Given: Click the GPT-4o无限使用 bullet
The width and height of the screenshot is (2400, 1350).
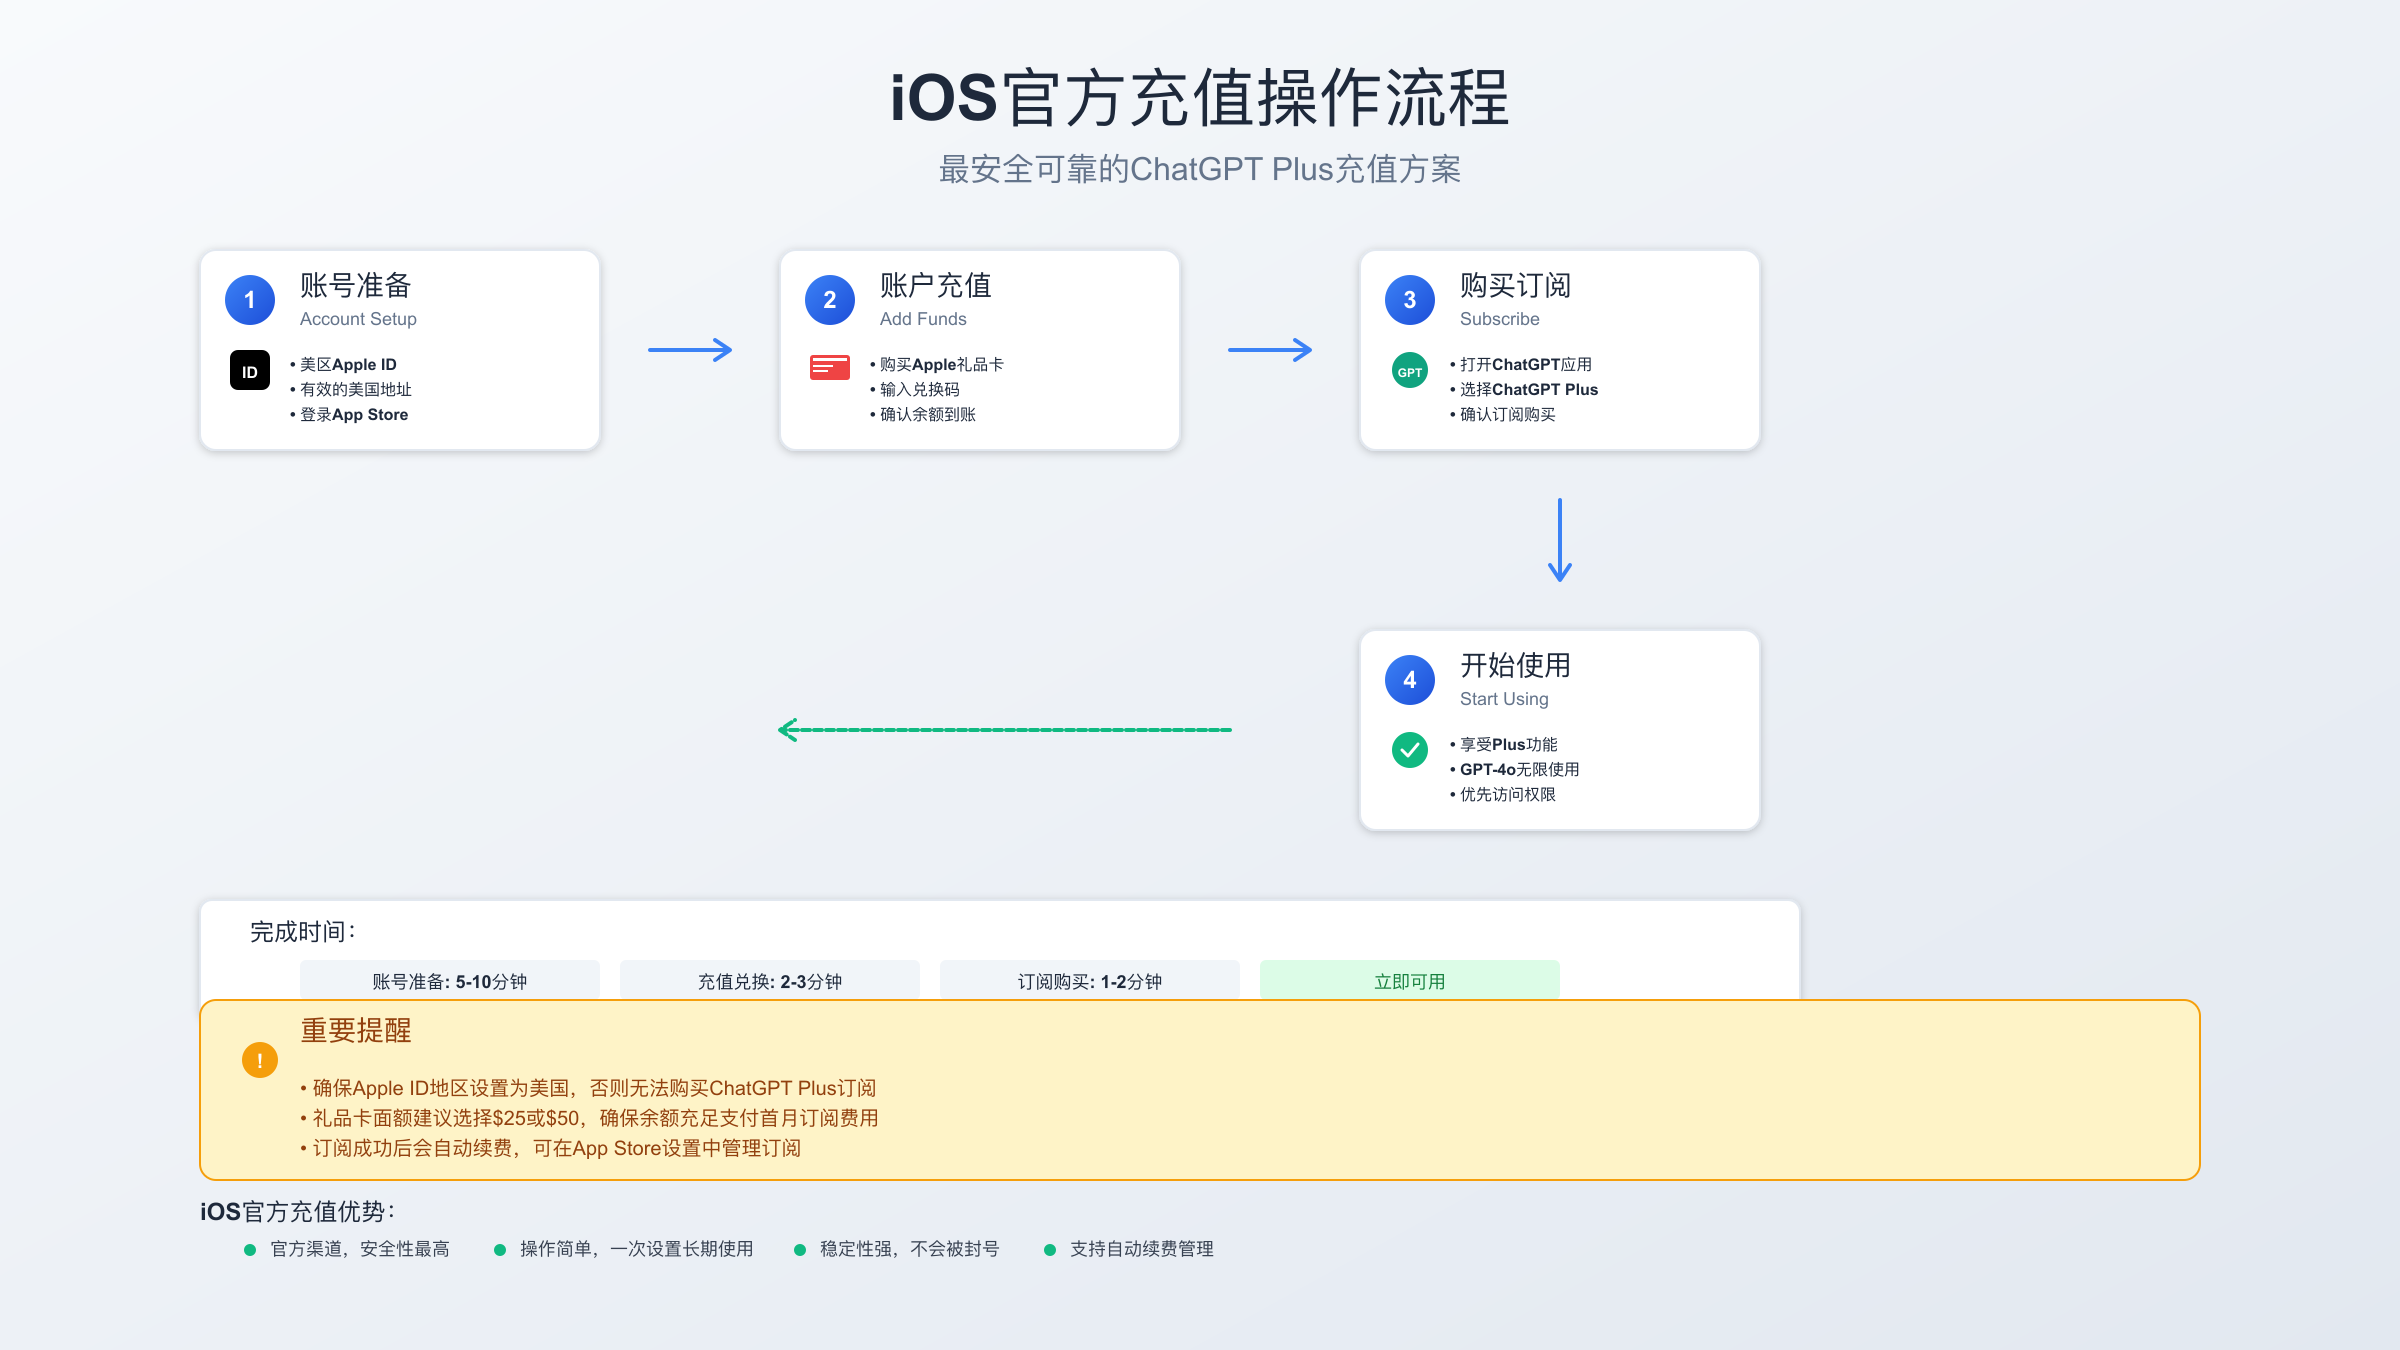Looking at the screenshot, I should coord(1515,770).
